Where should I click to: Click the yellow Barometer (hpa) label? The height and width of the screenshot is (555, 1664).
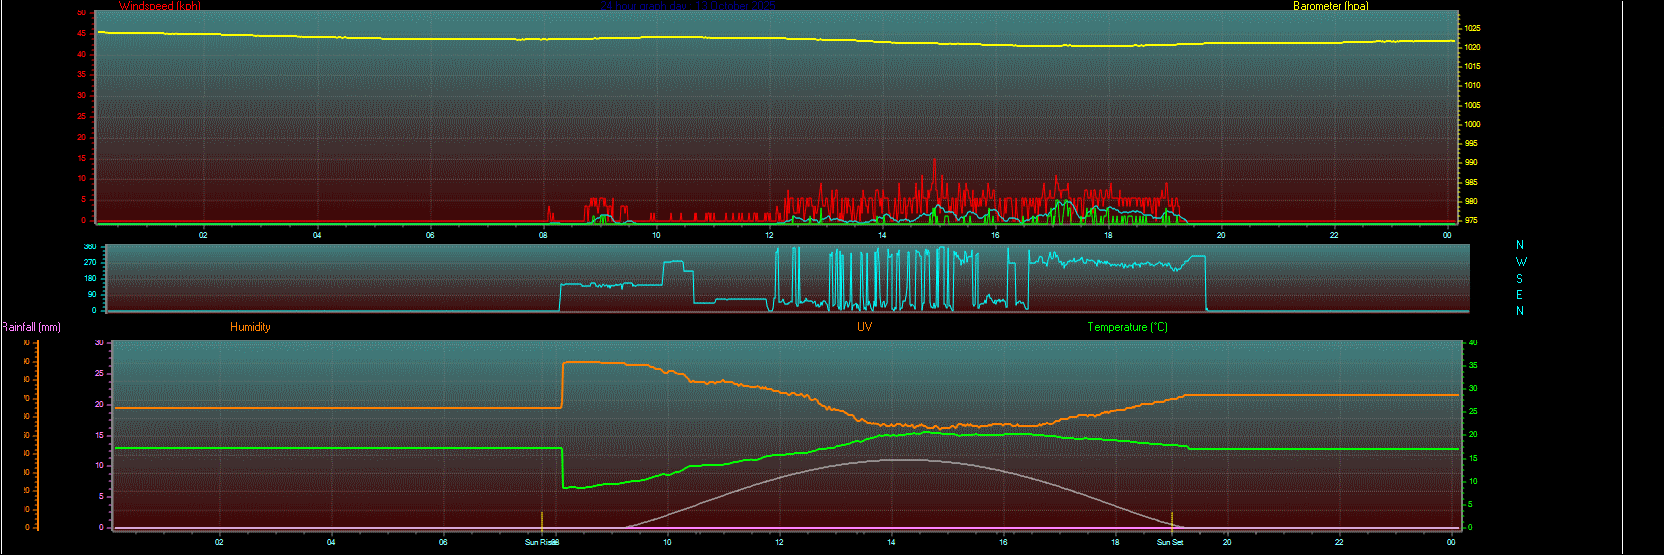(1330, 6)
